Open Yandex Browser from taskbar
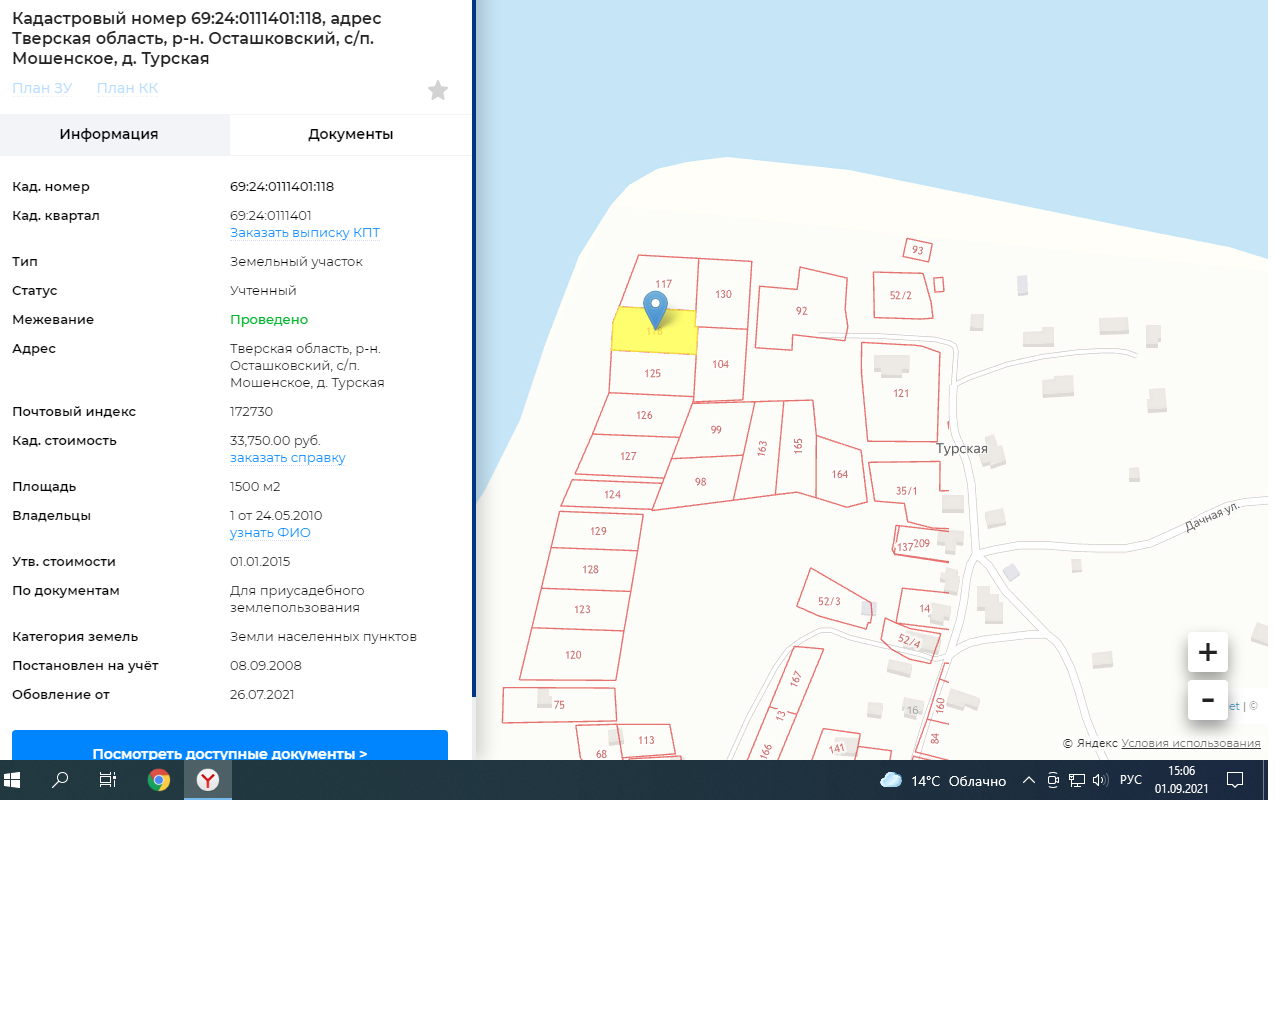This screenshot has width=1280, height=1024. (x=208, y=780)
